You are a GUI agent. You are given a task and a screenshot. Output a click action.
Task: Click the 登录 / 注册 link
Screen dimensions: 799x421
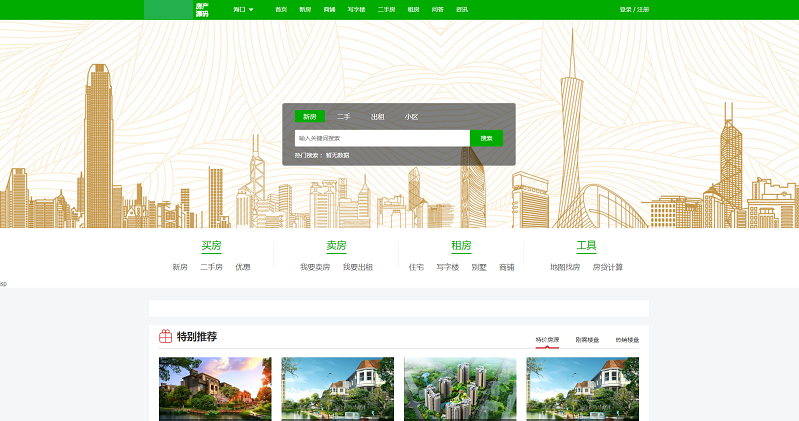pyautogui.click(x=634, y=10)
